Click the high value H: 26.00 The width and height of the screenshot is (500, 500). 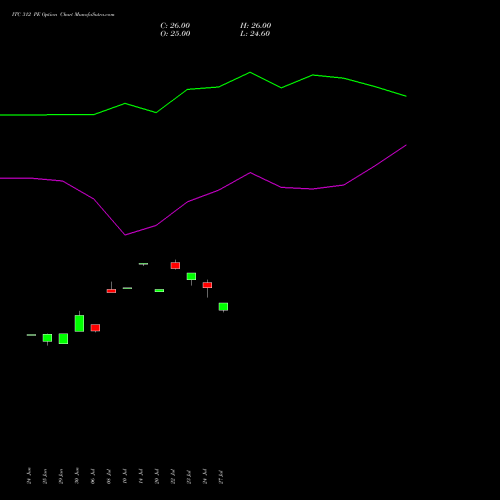(x=255, y=25)
